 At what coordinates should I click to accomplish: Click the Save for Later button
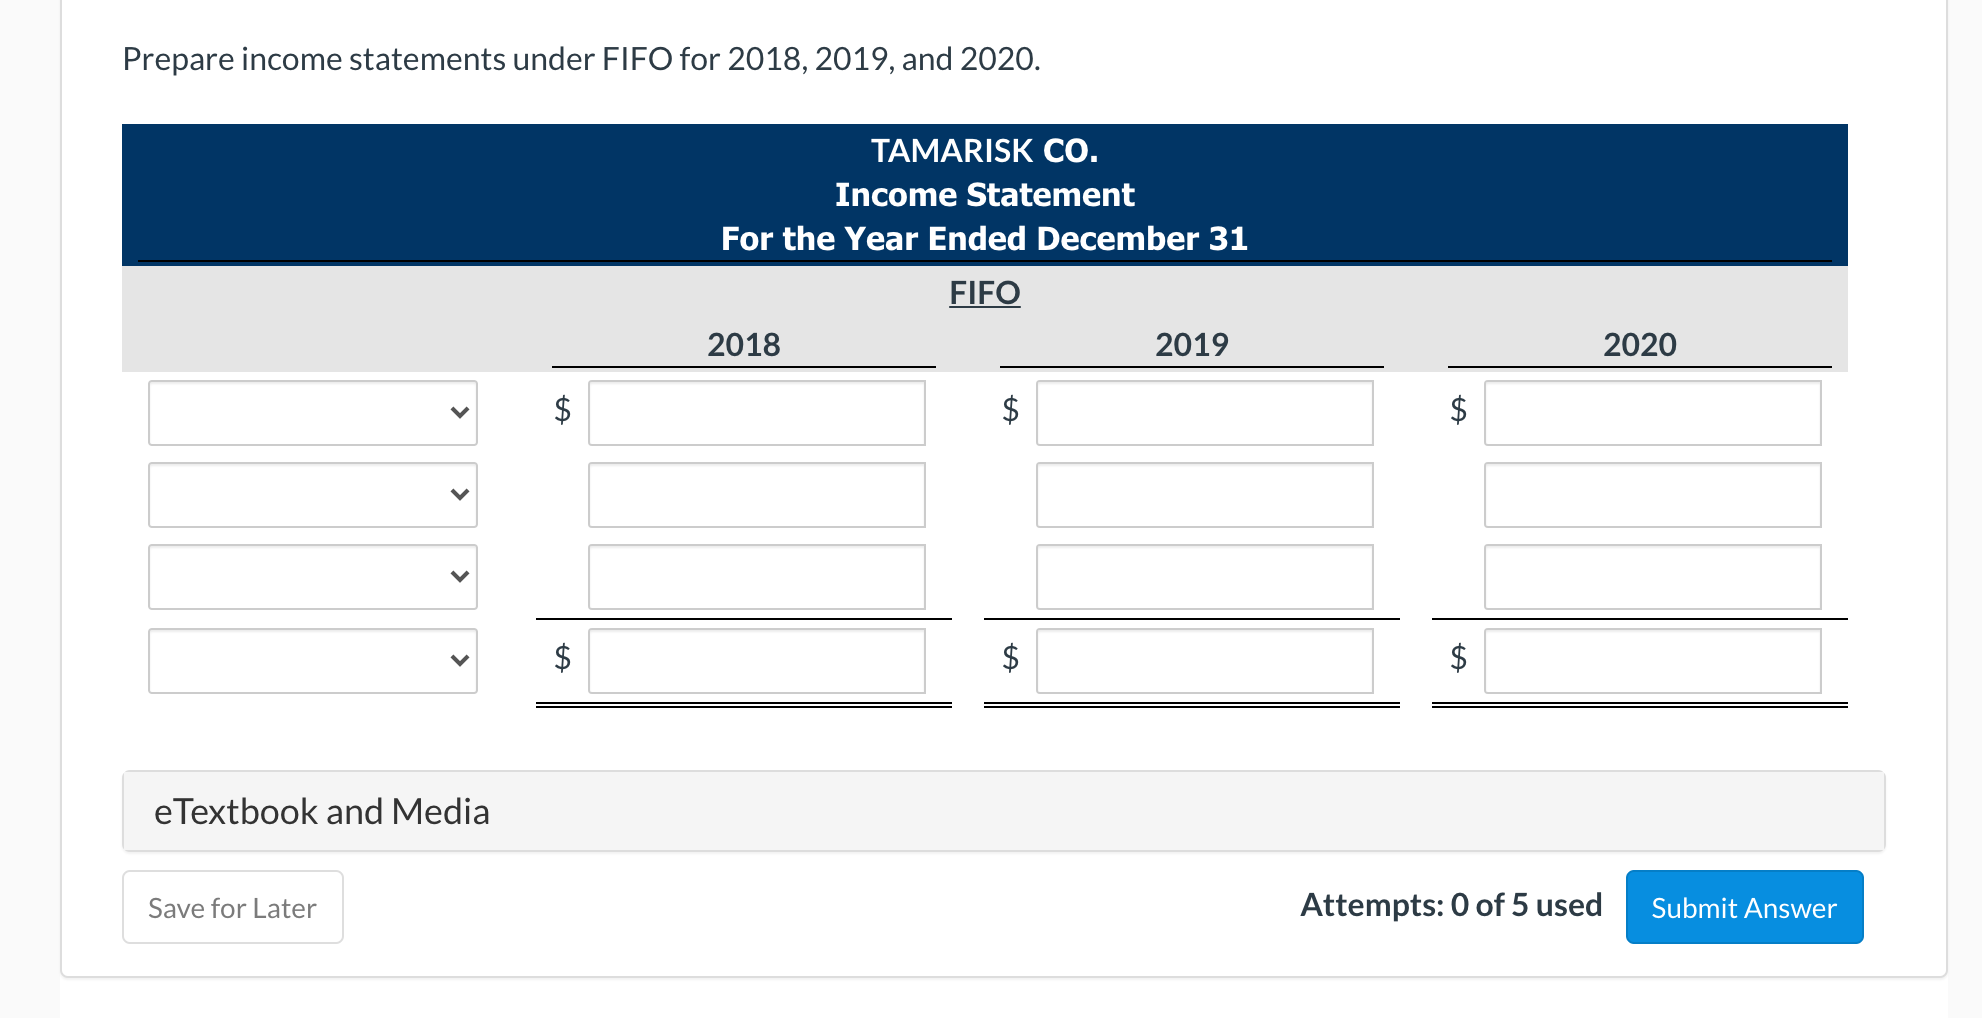pos(232,907)
